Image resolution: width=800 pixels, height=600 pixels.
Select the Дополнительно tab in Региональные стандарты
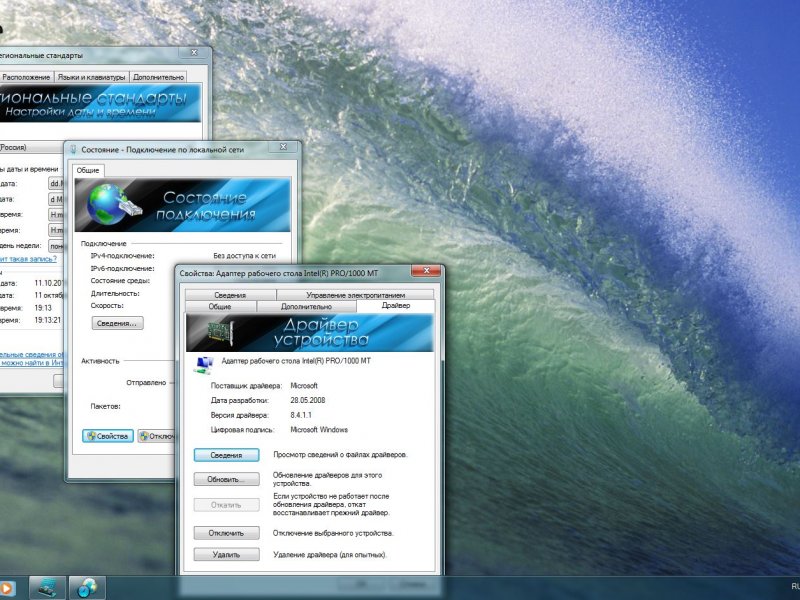[x=158, y=77]
